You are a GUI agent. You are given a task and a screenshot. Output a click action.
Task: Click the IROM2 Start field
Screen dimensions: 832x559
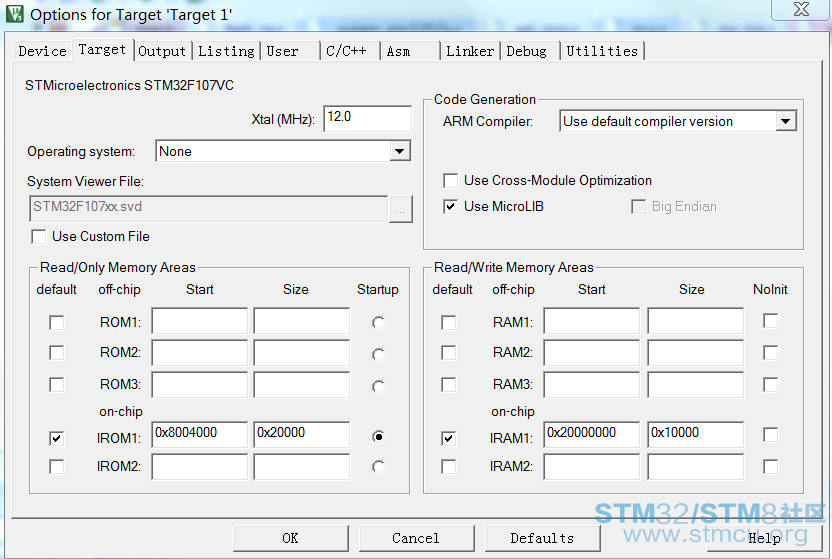coord(200,467)
